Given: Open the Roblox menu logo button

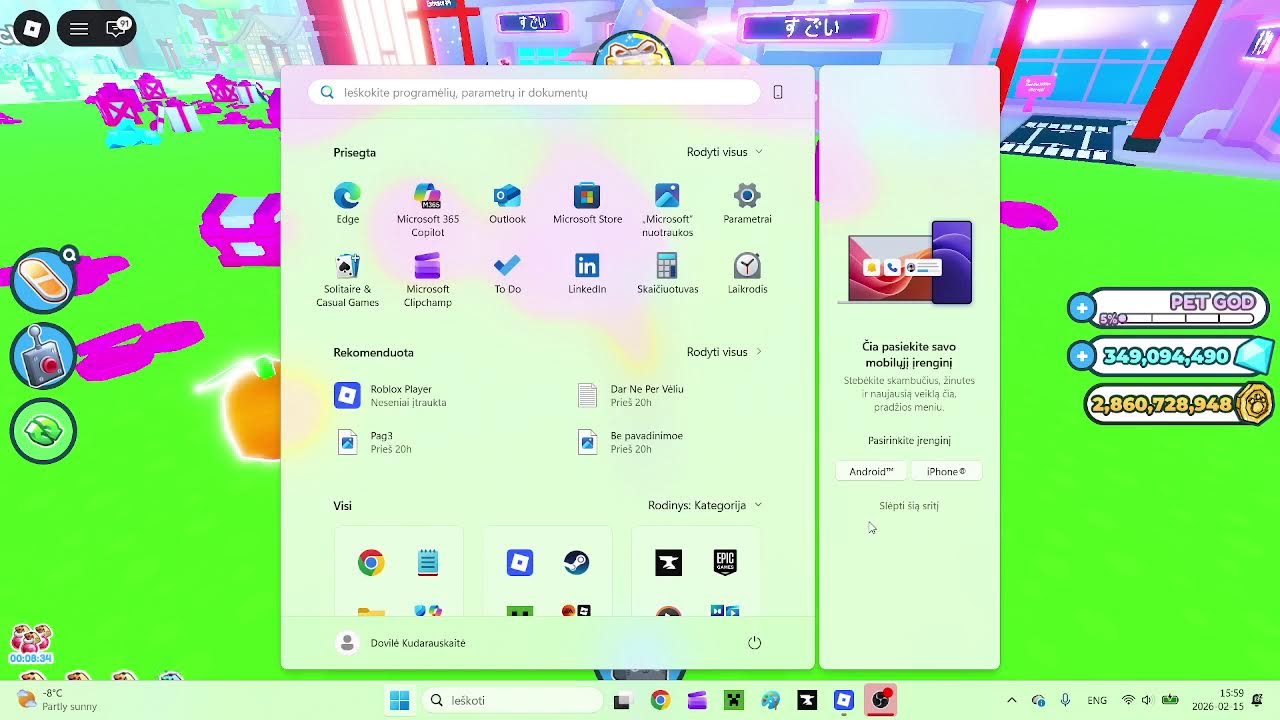Looking at the screenshot, I should [32, 28].
